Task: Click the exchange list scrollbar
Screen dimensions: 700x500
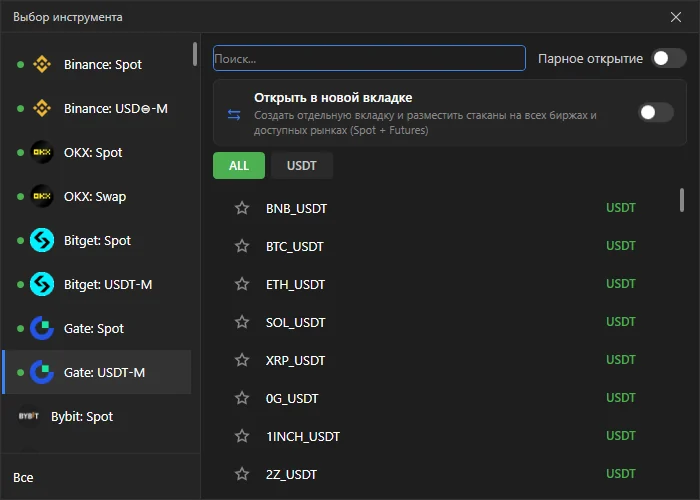Action: coord(195,54)
